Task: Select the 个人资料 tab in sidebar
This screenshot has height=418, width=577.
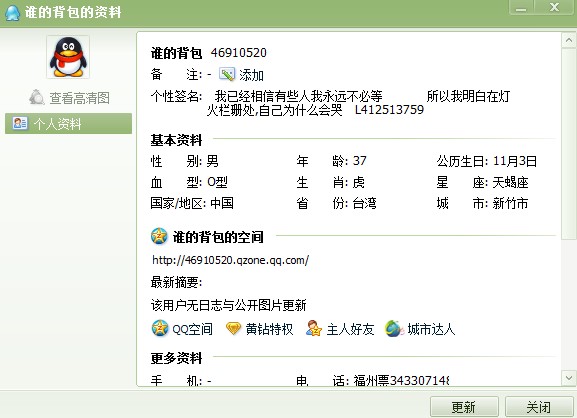Action: click(x=68, y=124)
